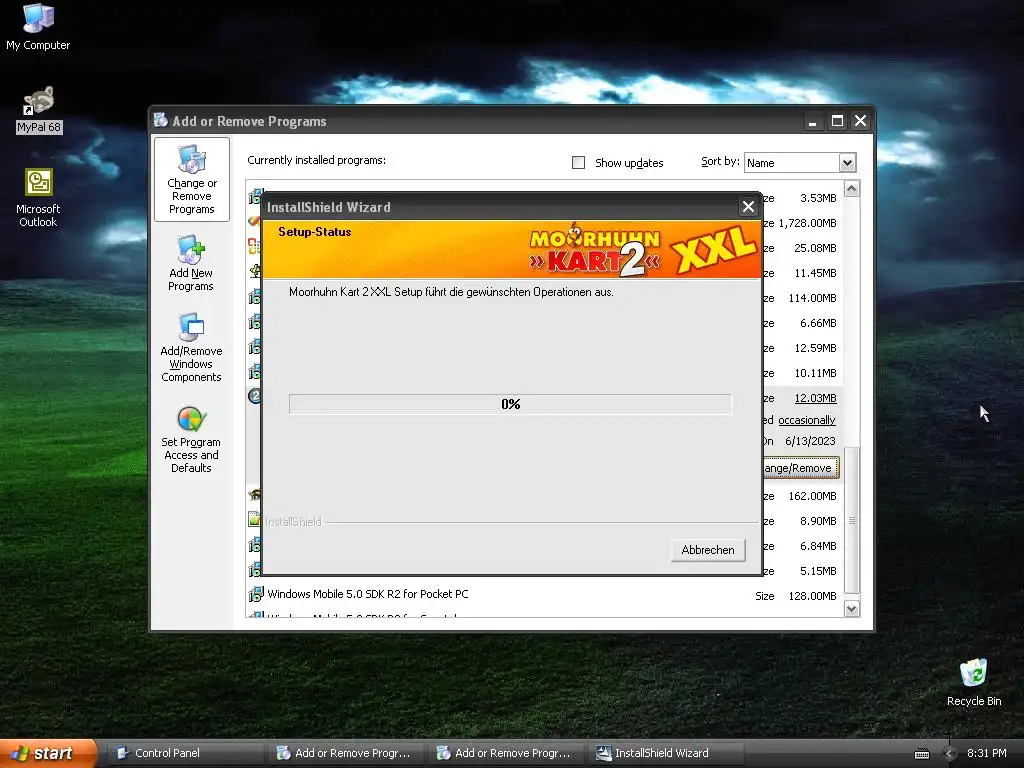Open the Sort by Name dropdown
The width and height of the screenshot is (1024, 768).
847,163
